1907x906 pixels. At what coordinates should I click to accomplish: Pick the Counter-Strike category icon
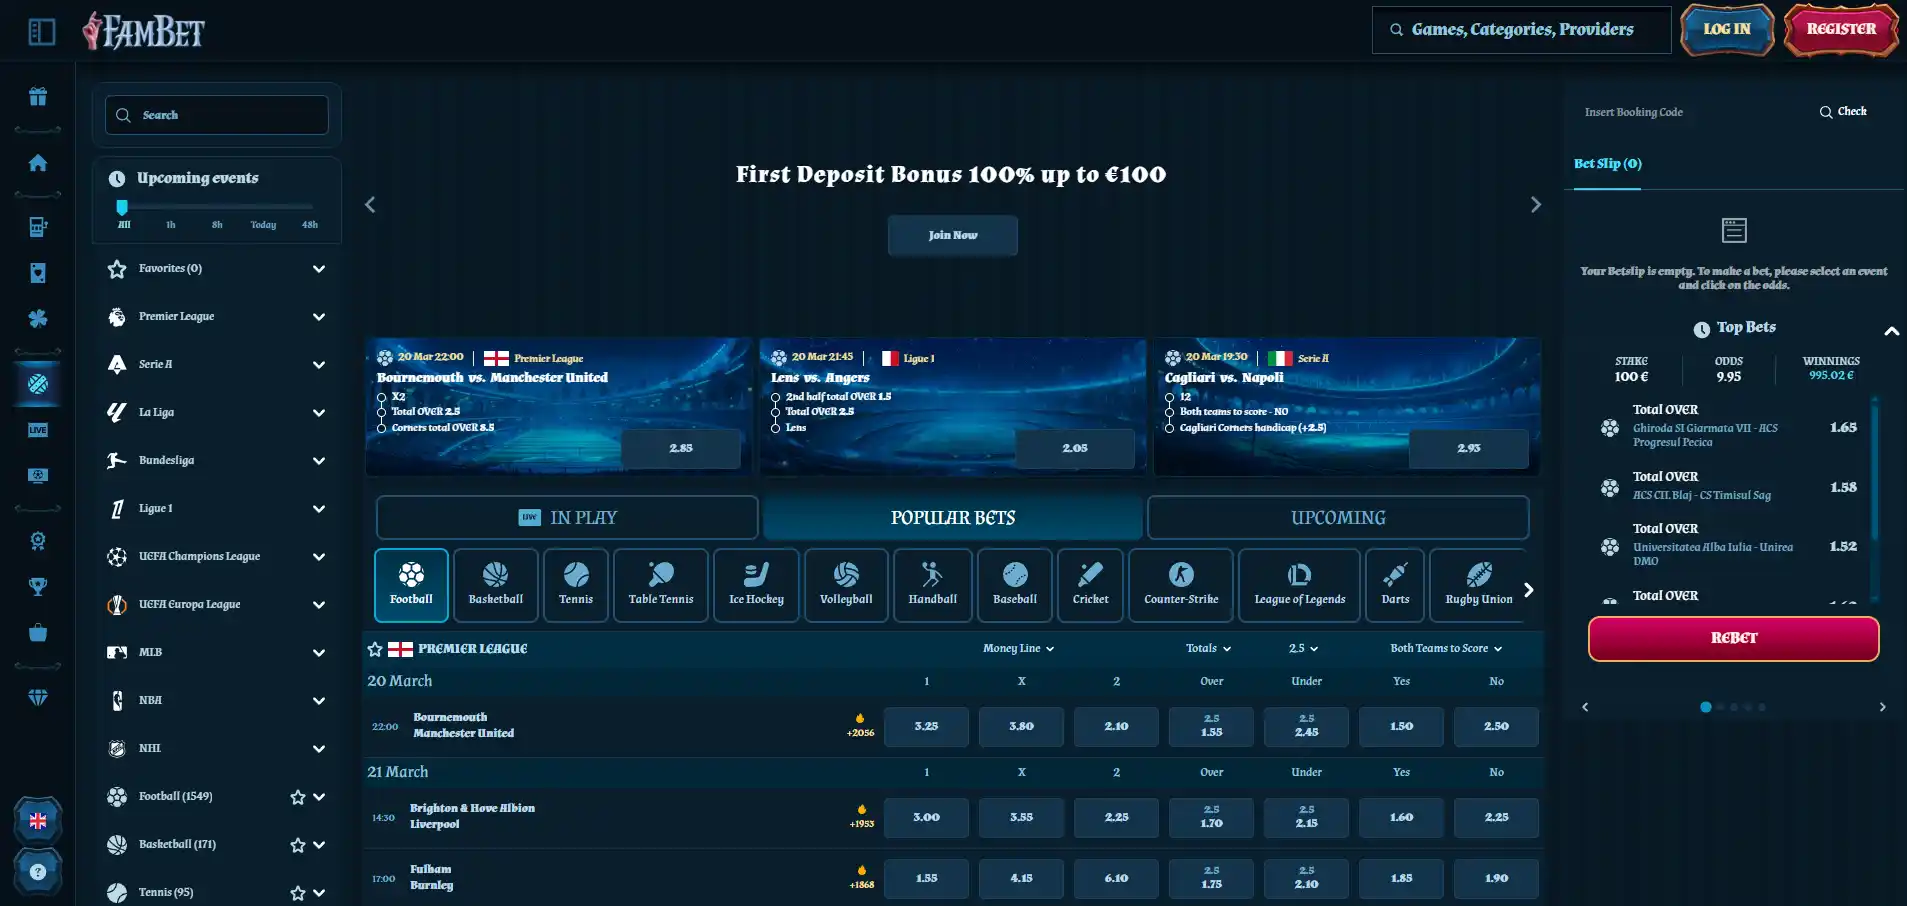pyautogui.click(x=1181, y=585)
